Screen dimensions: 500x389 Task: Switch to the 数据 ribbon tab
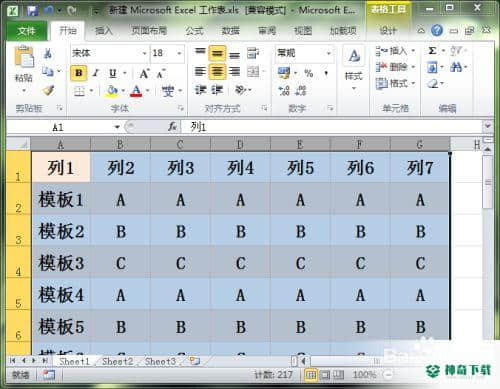231,31
